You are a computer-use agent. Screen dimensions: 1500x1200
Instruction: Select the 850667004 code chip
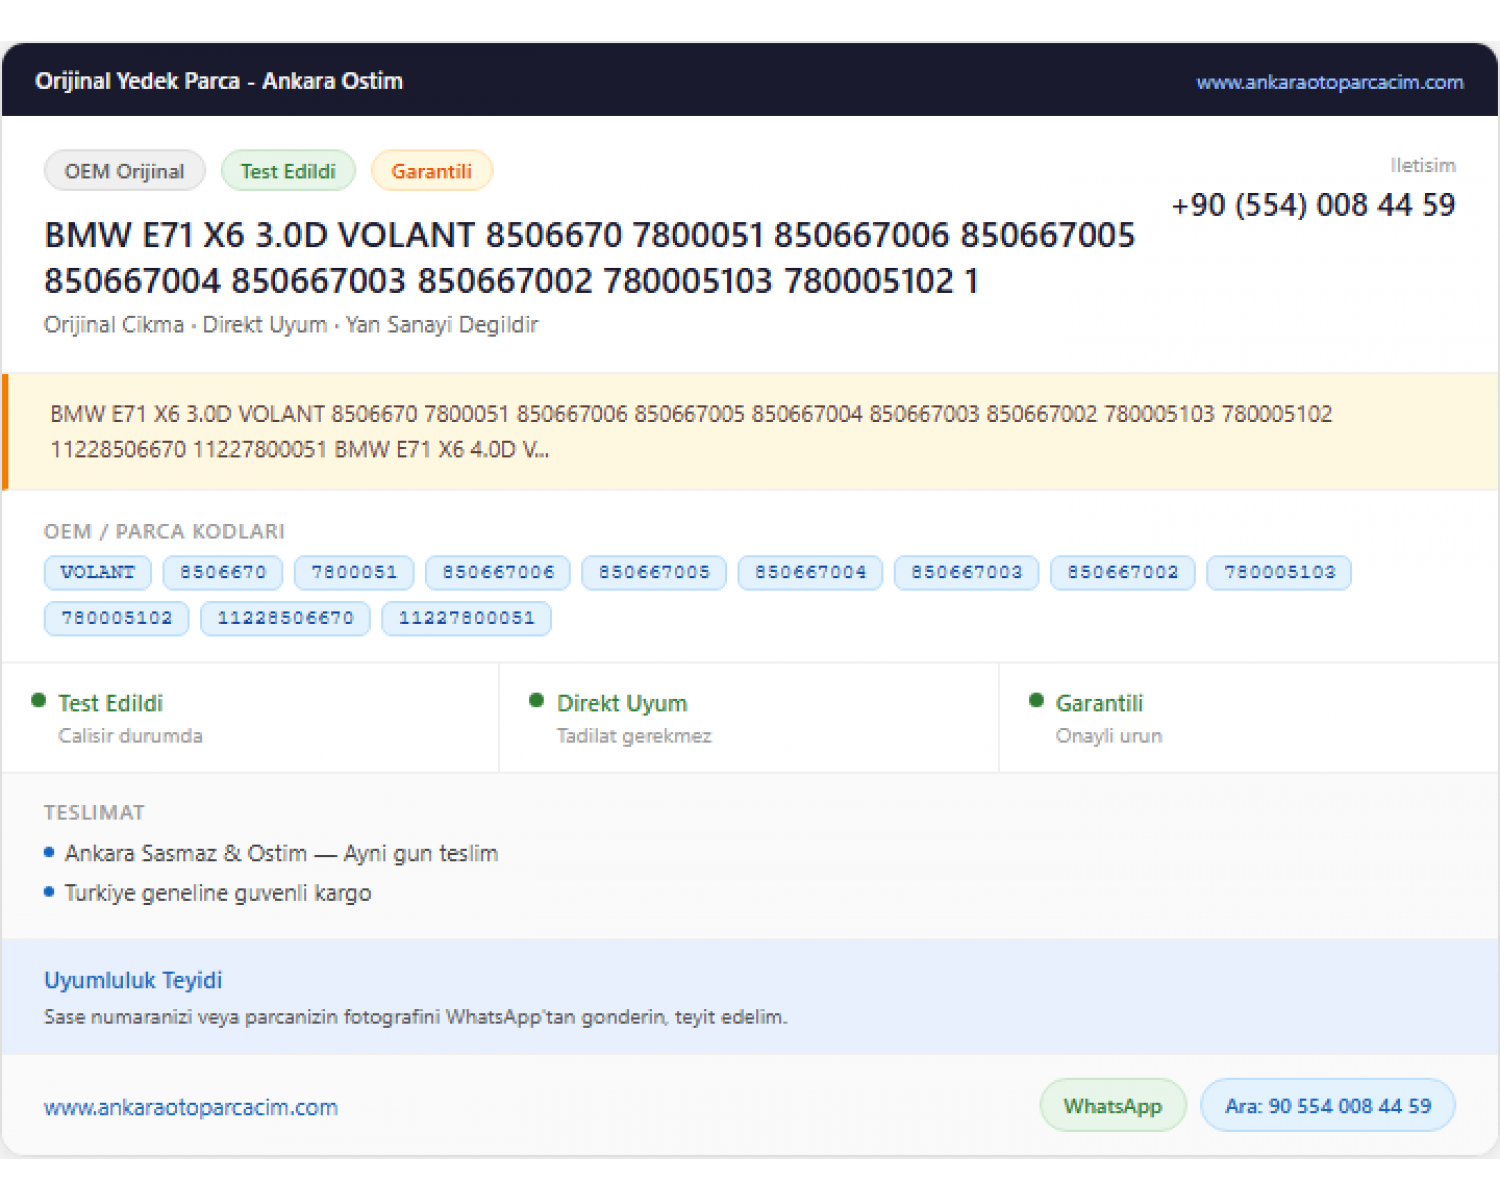click(x=810, y=572)
